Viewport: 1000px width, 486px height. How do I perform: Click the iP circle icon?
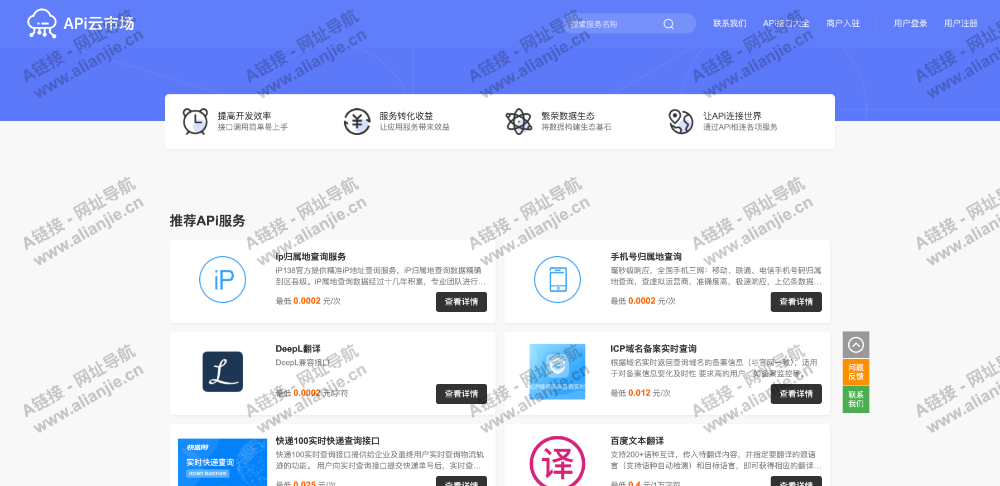coord(223,279)
